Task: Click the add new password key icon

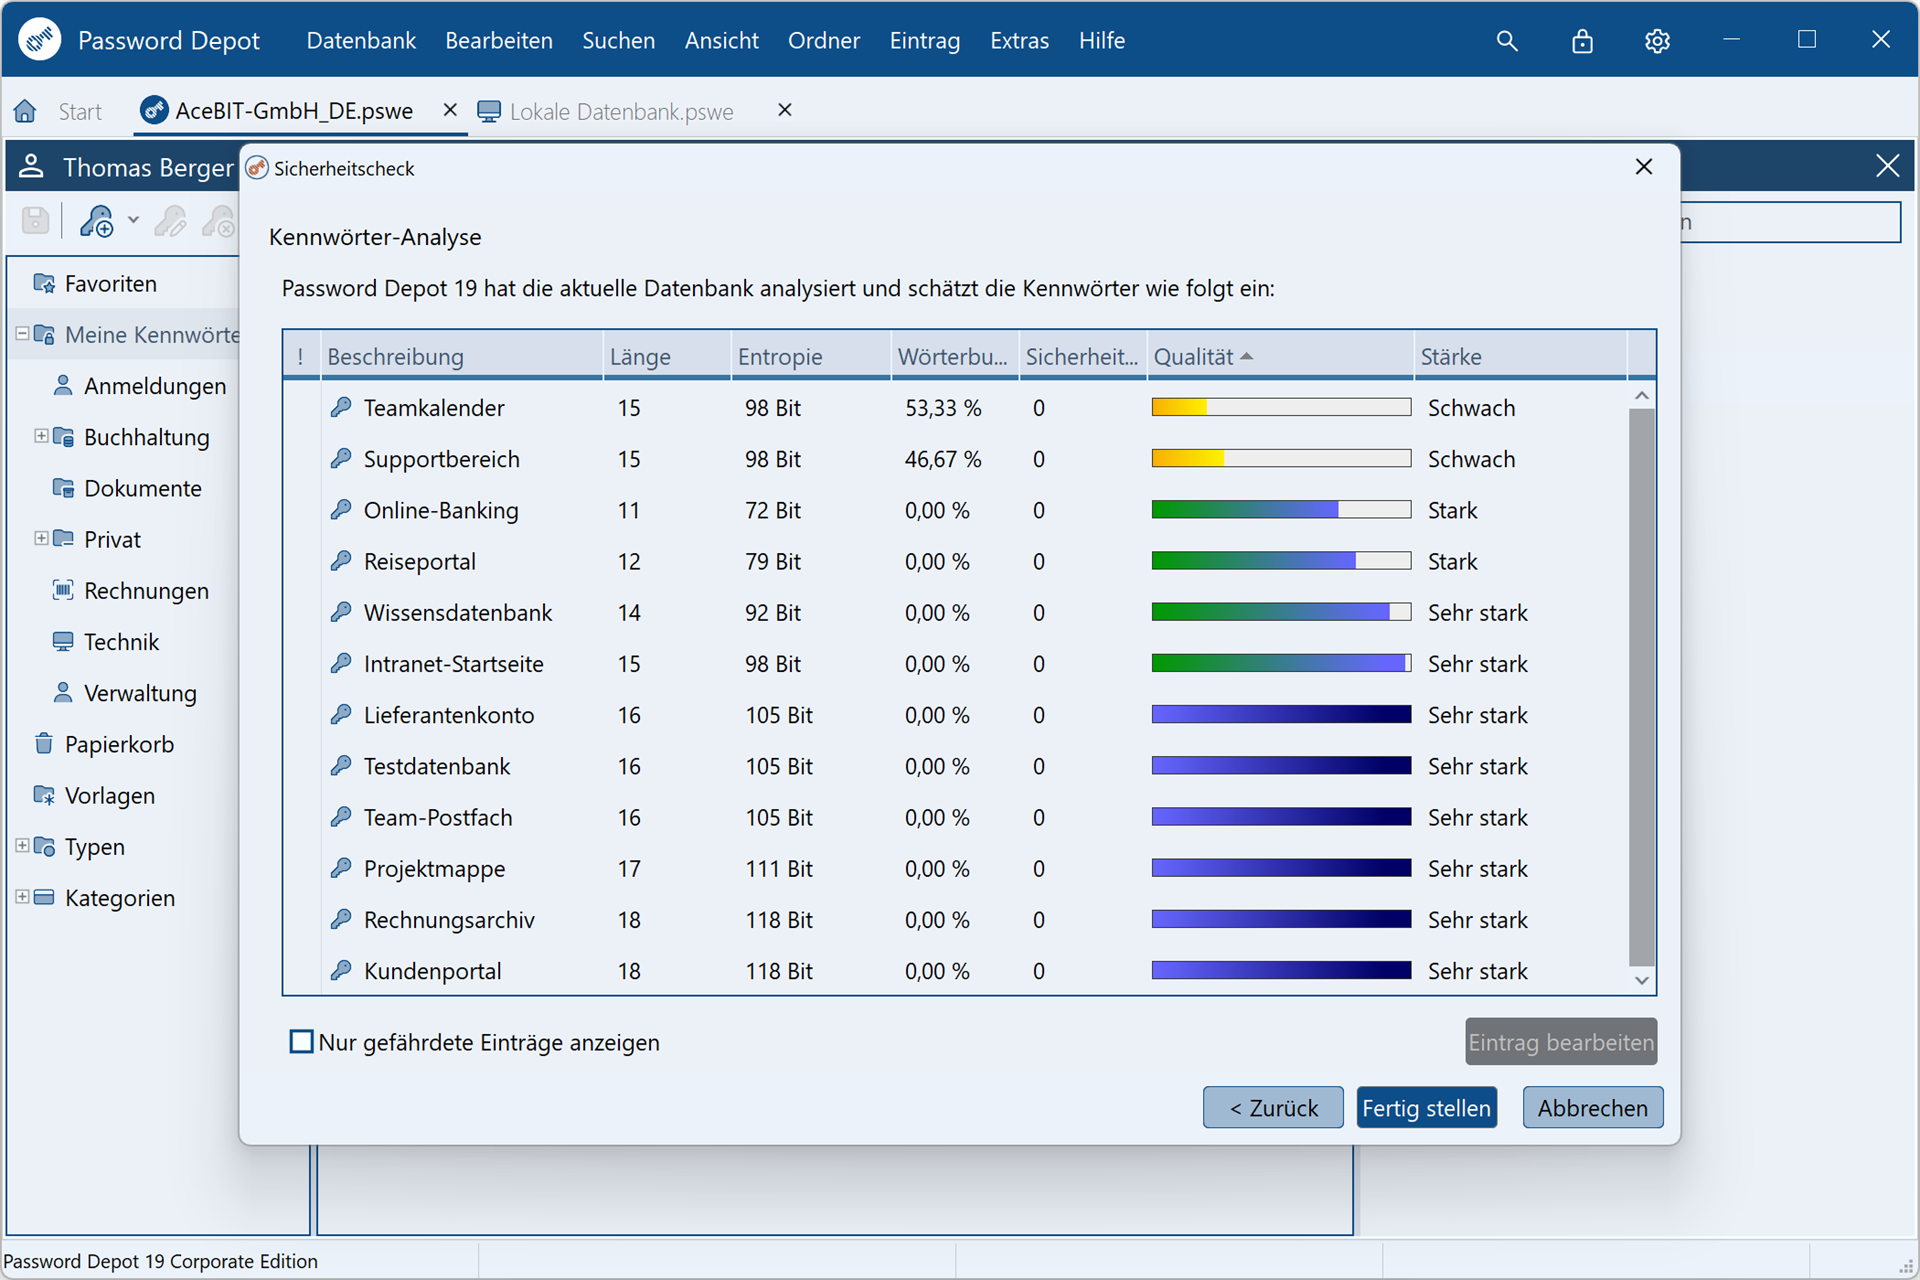Action: [x=97, y=220]
